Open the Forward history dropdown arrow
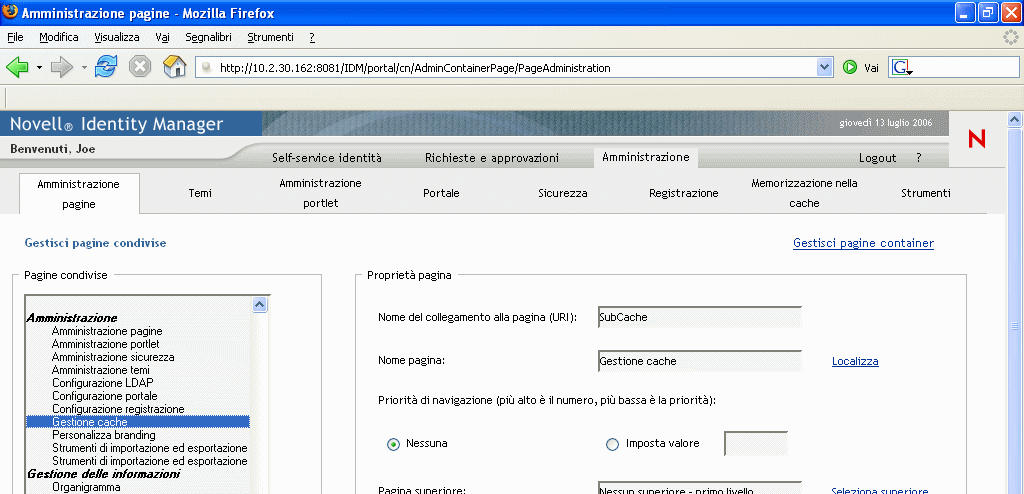1024x494 pixels. [84, 67]
